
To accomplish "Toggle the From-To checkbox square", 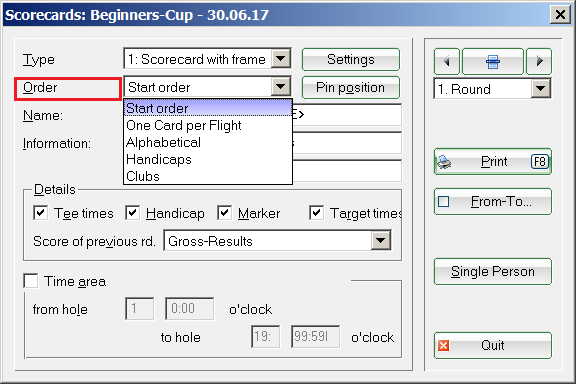I will [x=443, y=201].
